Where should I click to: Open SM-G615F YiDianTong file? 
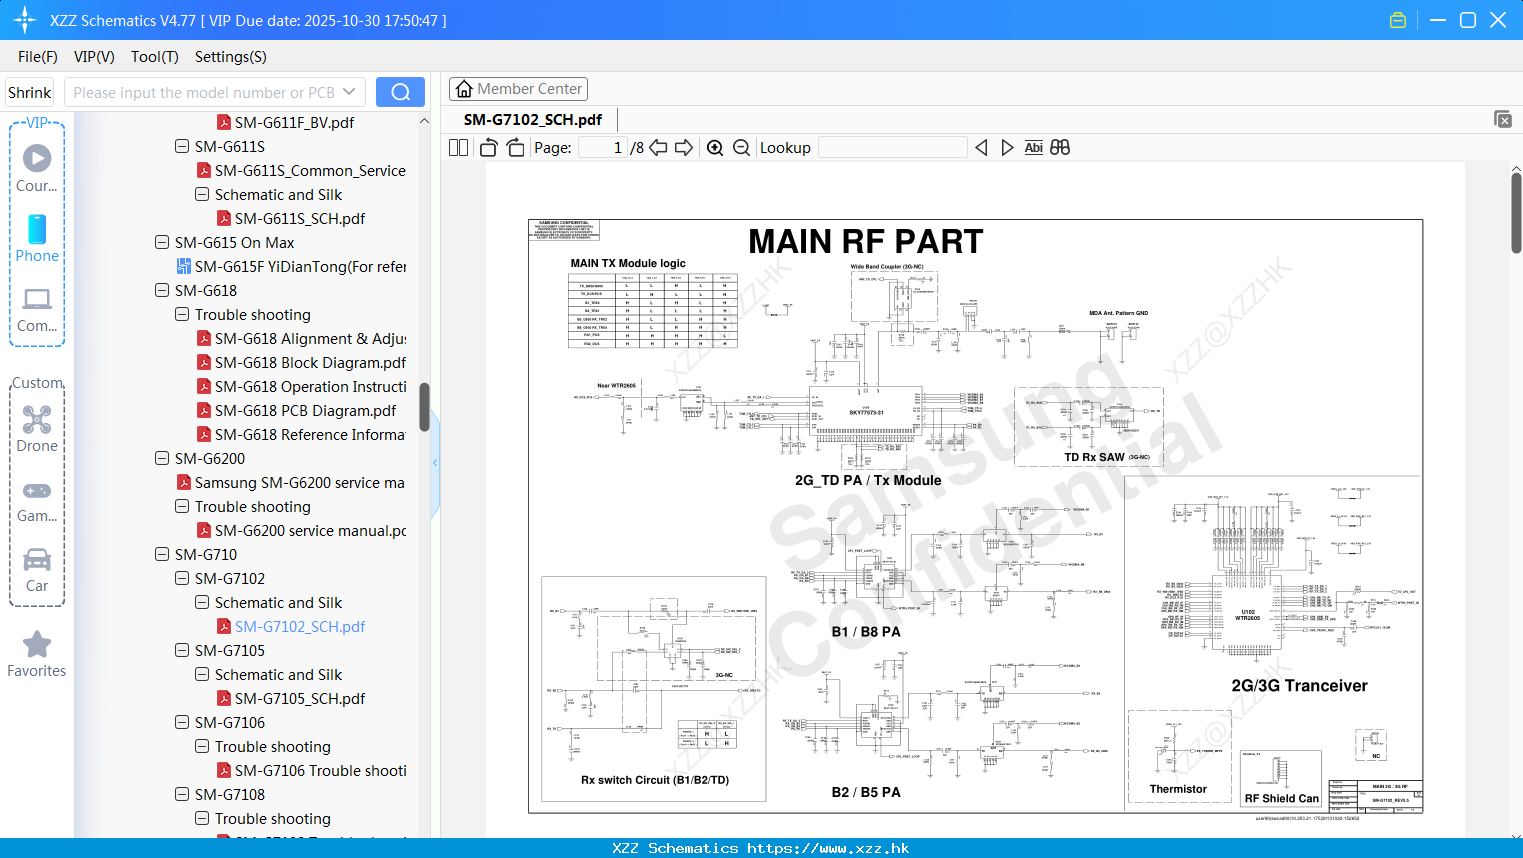(291, 266)
